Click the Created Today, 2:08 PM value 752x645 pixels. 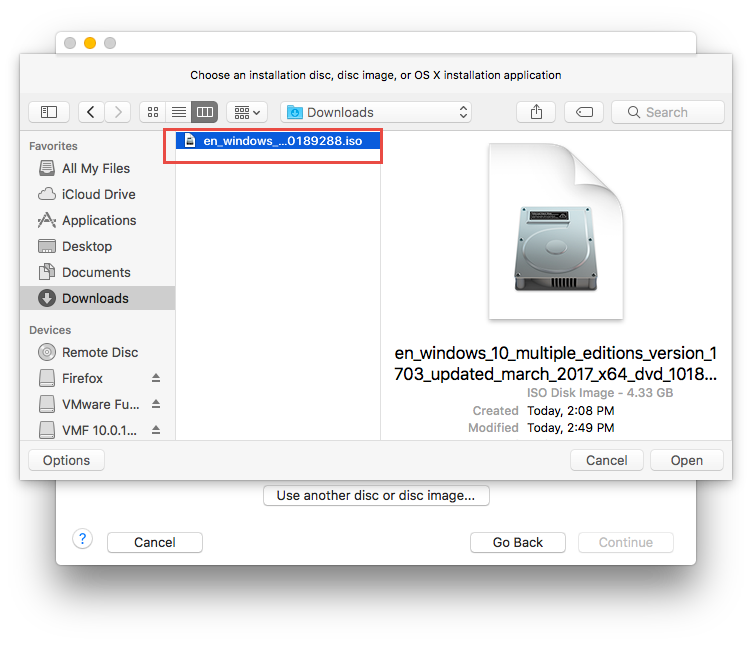click(571, 411)
